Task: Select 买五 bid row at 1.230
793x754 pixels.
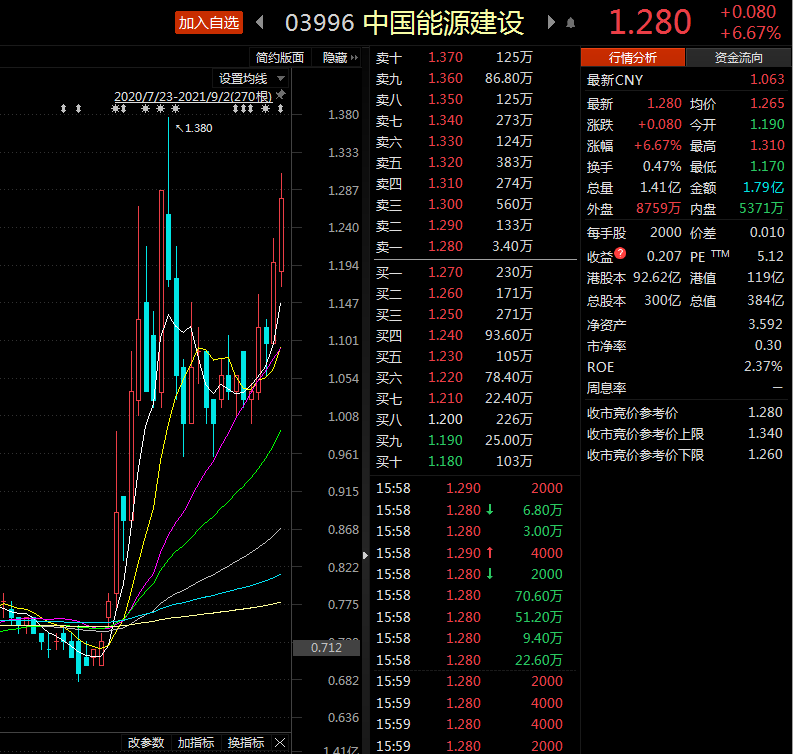Action: click(x=474, y=356)
